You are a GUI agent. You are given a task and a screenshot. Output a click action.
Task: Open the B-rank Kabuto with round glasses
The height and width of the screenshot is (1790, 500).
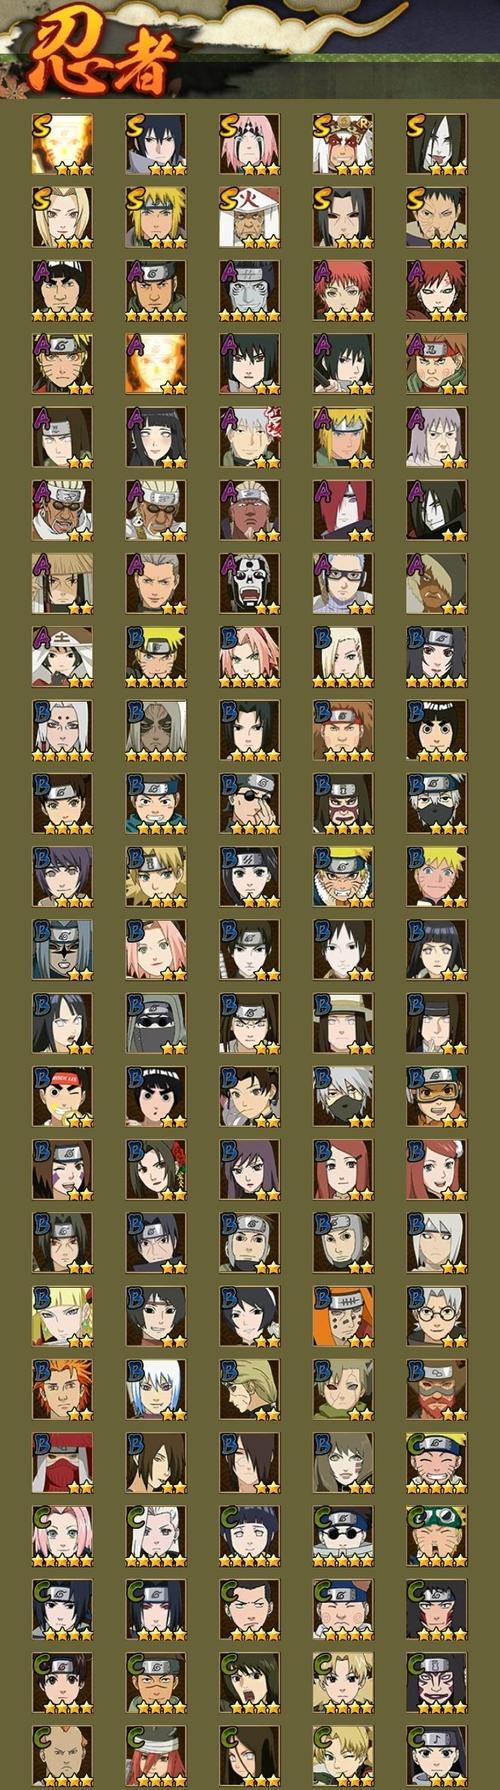(436, 1317)
